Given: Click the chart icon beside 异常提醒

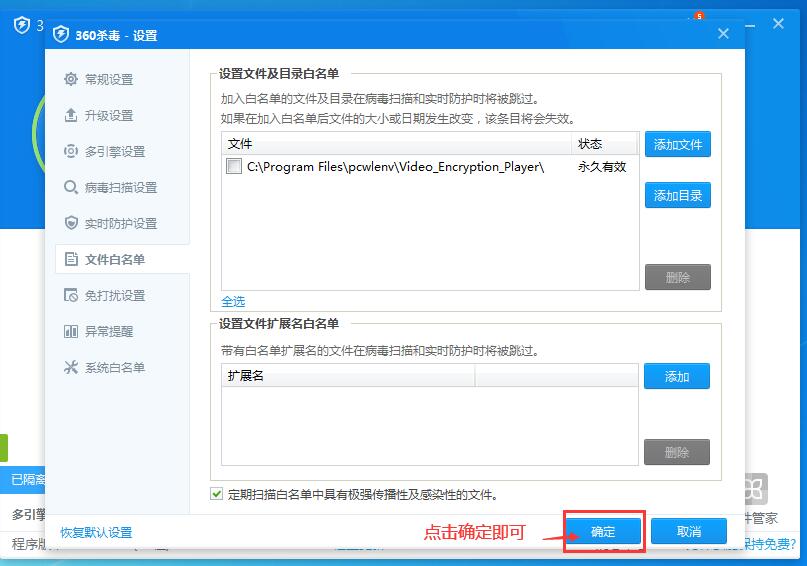Looking at the screenshot, I should click(x=71, y=331).
